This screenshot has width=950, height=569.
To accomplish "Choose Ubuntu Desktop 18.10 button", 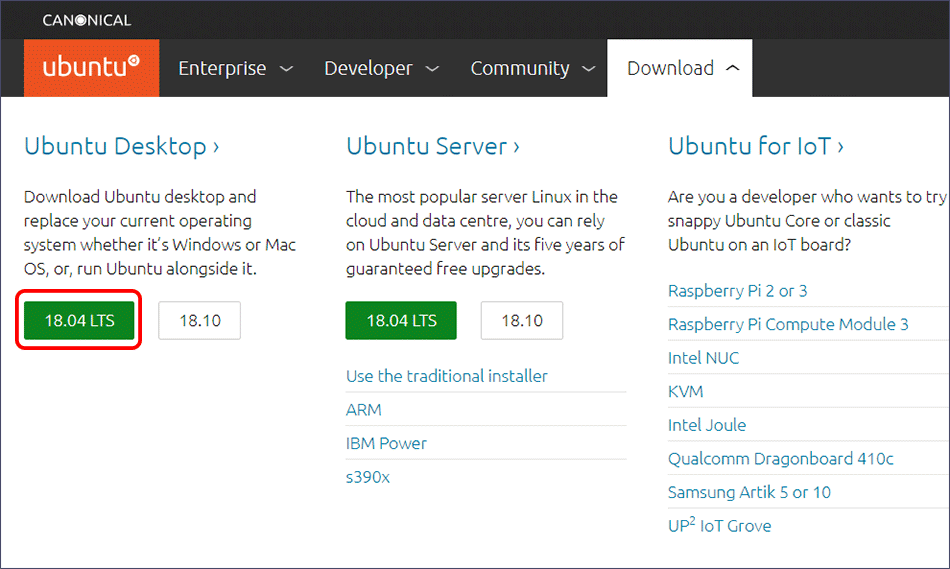I will 199,320.
